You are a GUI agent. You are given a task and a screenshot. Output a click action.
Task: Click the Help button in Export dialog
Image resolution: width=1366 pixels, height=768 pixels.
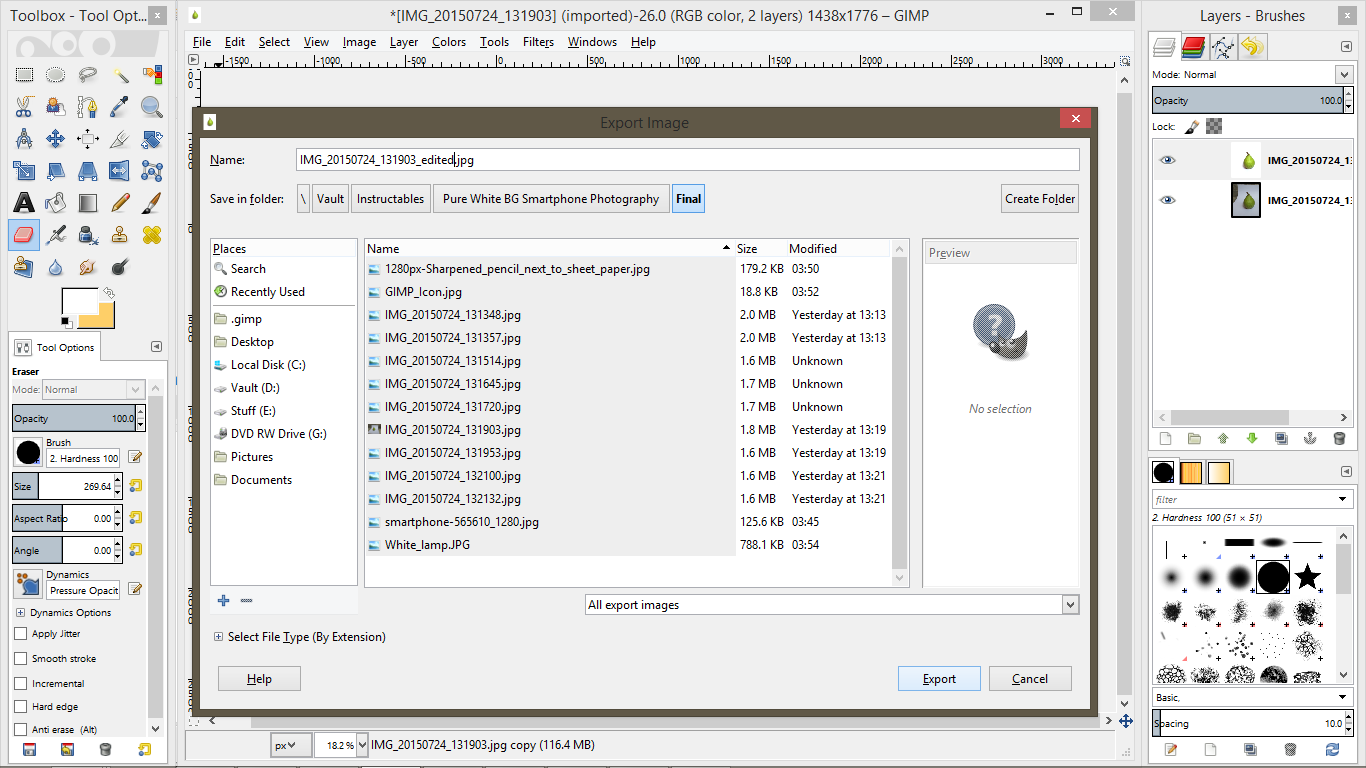tap(259, 679)
